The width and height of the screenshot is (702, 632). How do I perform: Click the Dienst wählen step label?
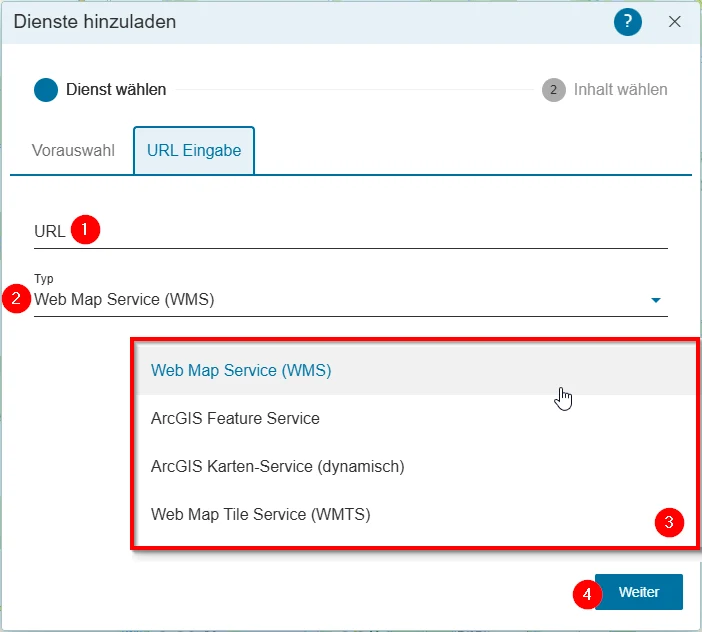tap(116, 90)
